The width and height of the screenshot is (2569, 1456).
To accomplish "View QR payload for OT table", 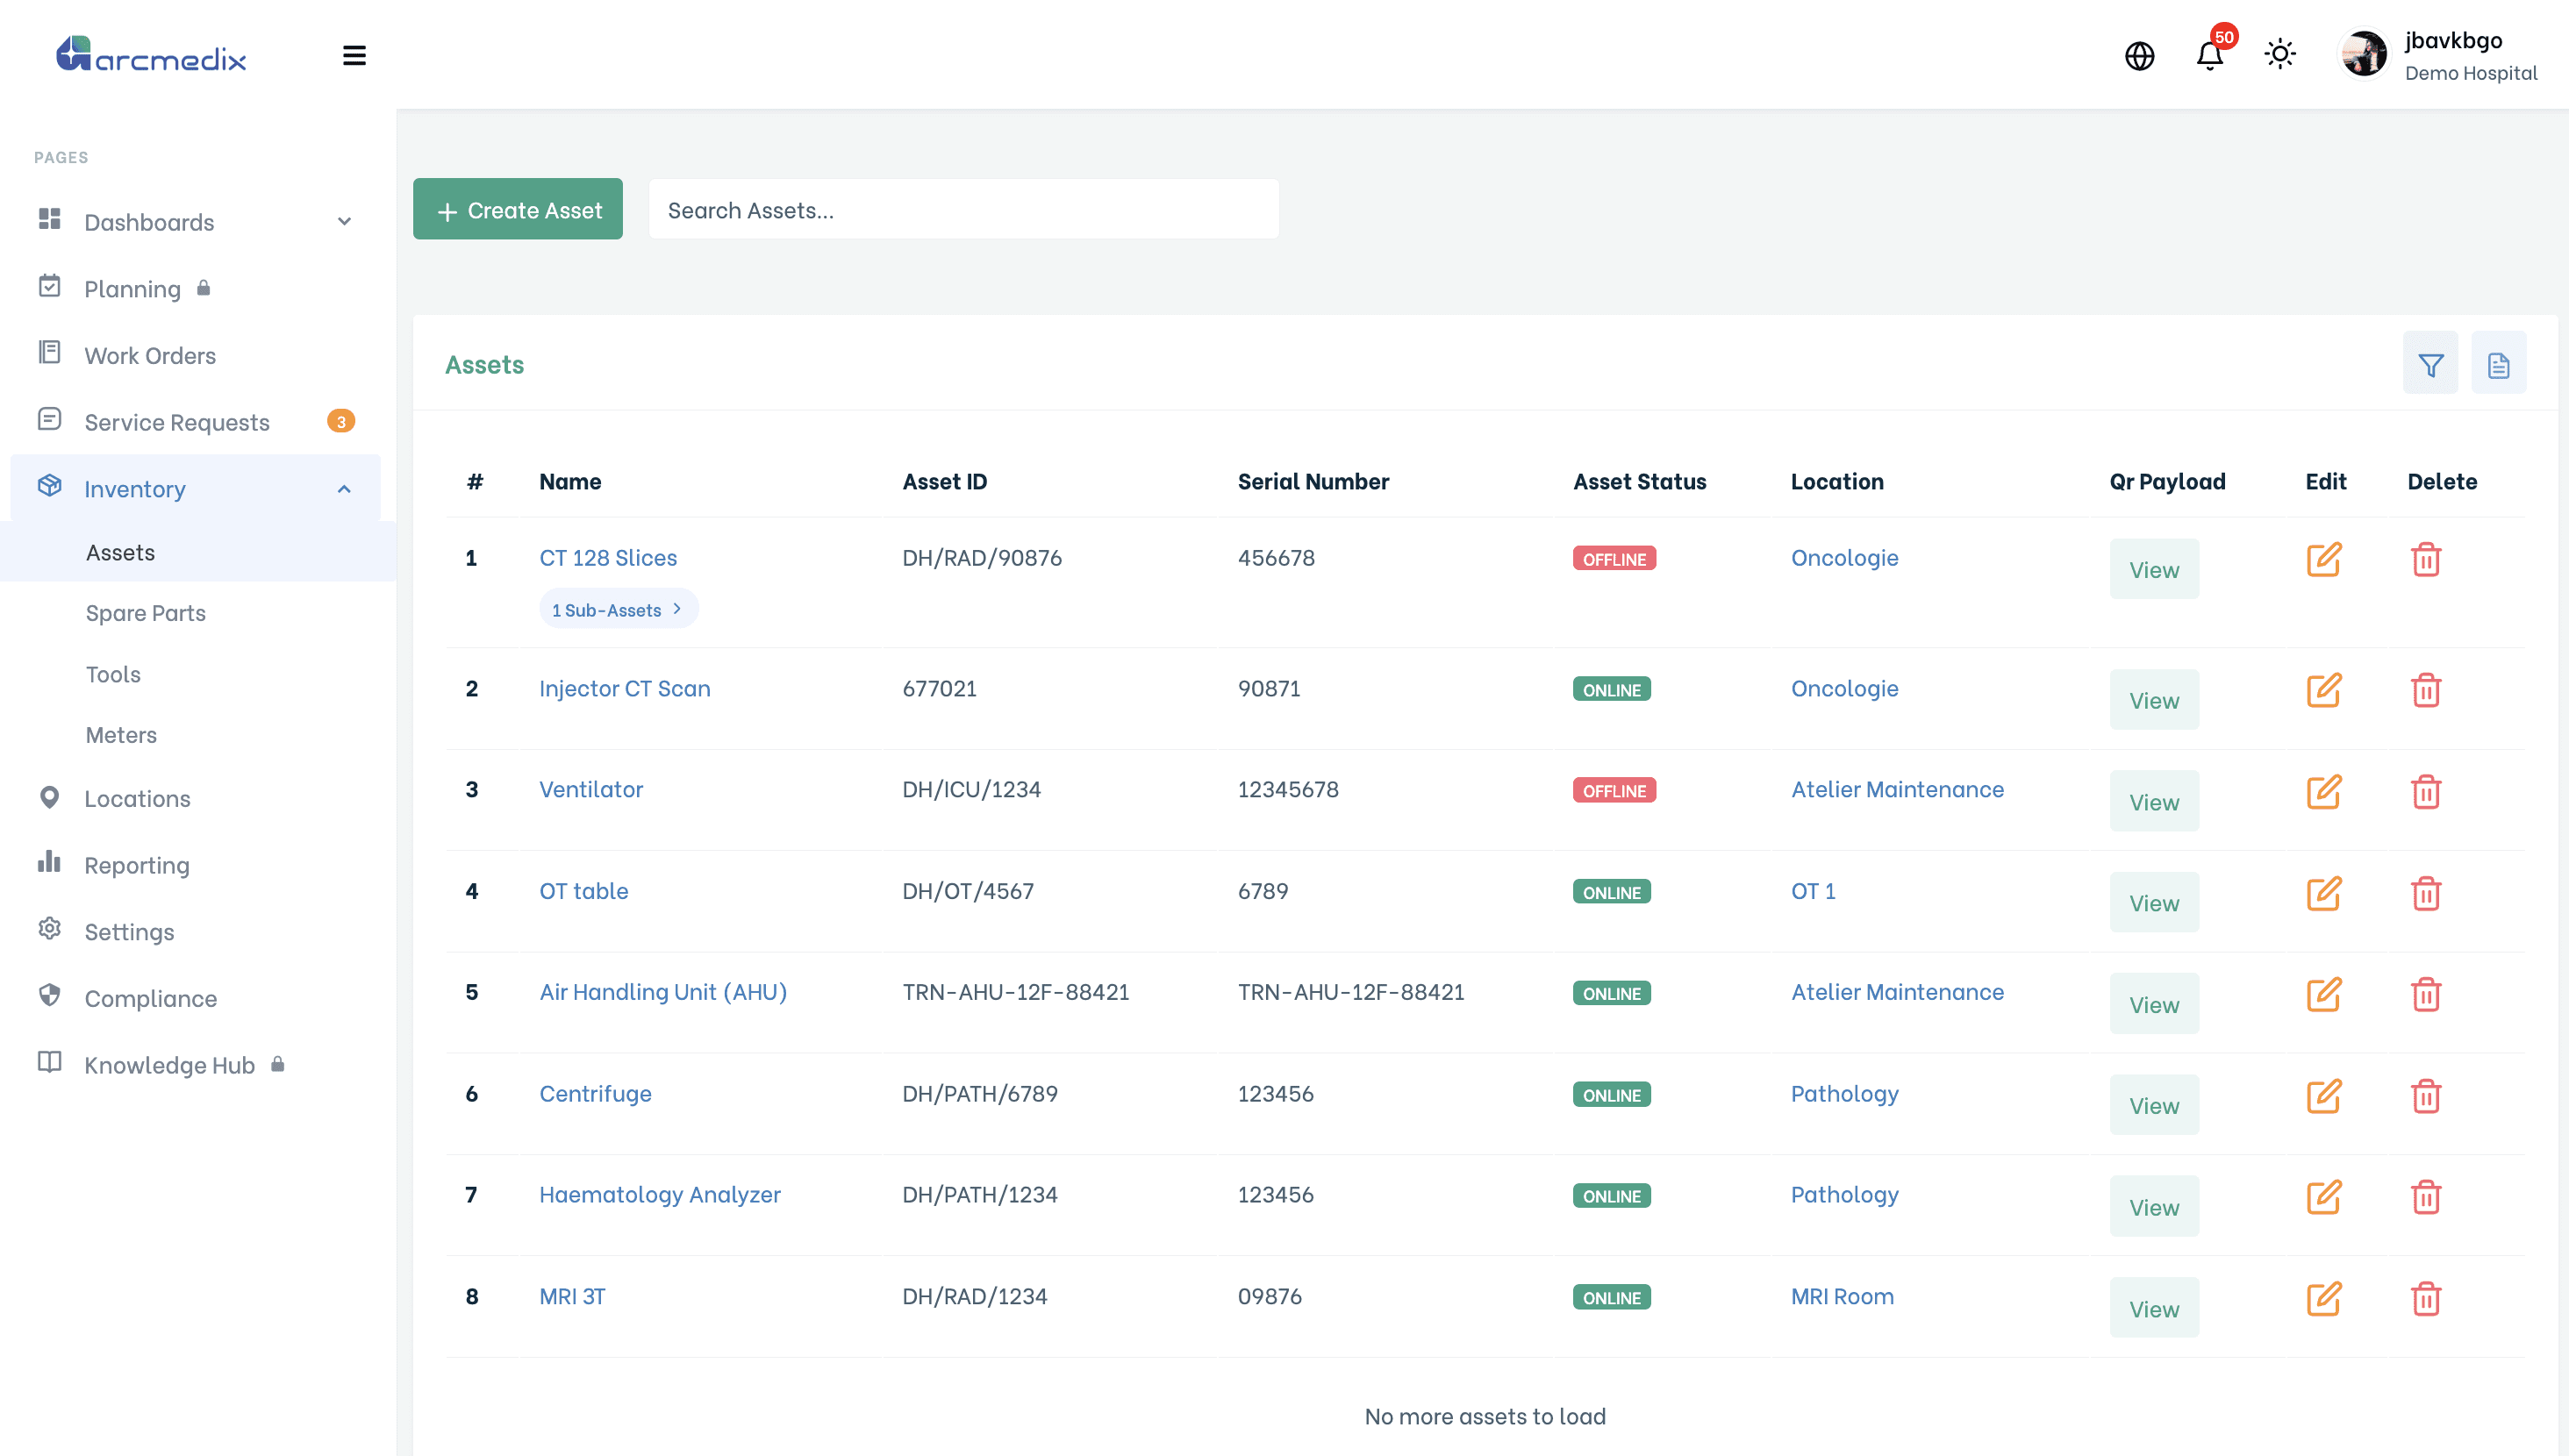I will point(2154,902).
